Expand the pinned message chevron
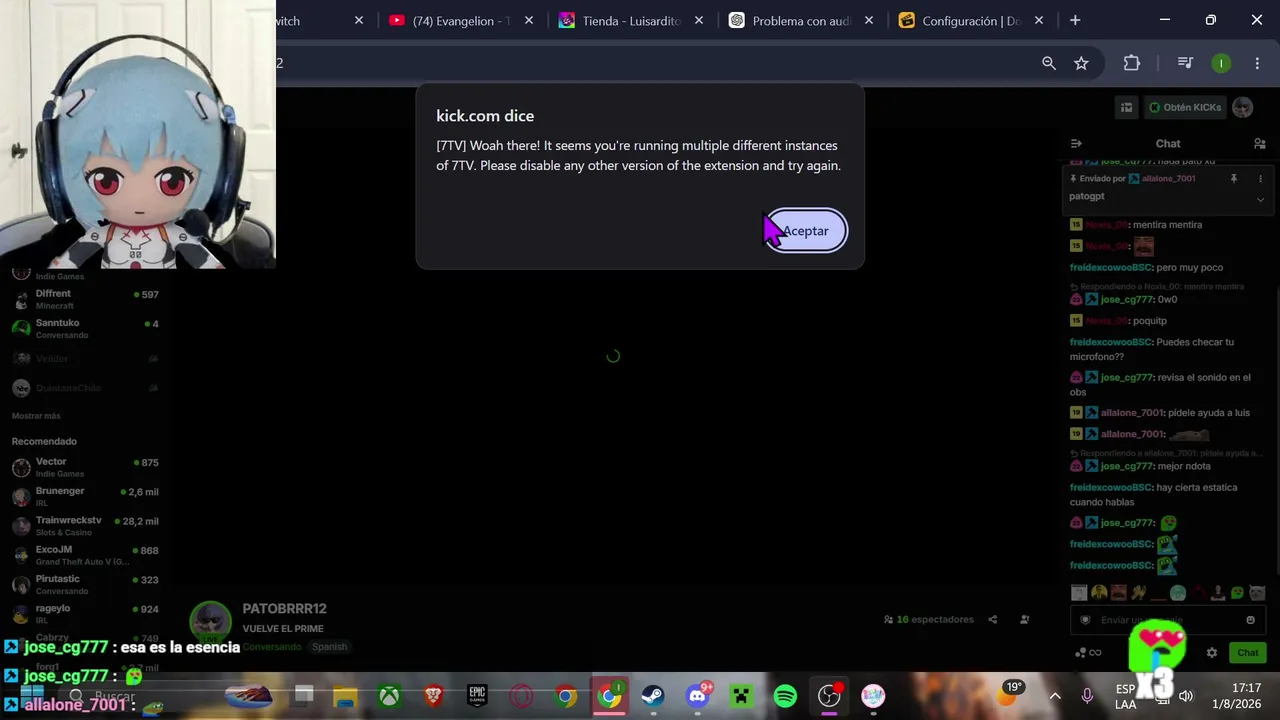Image resolution: width=1280 pixels, height=720 pixels. pos(1260,199)
